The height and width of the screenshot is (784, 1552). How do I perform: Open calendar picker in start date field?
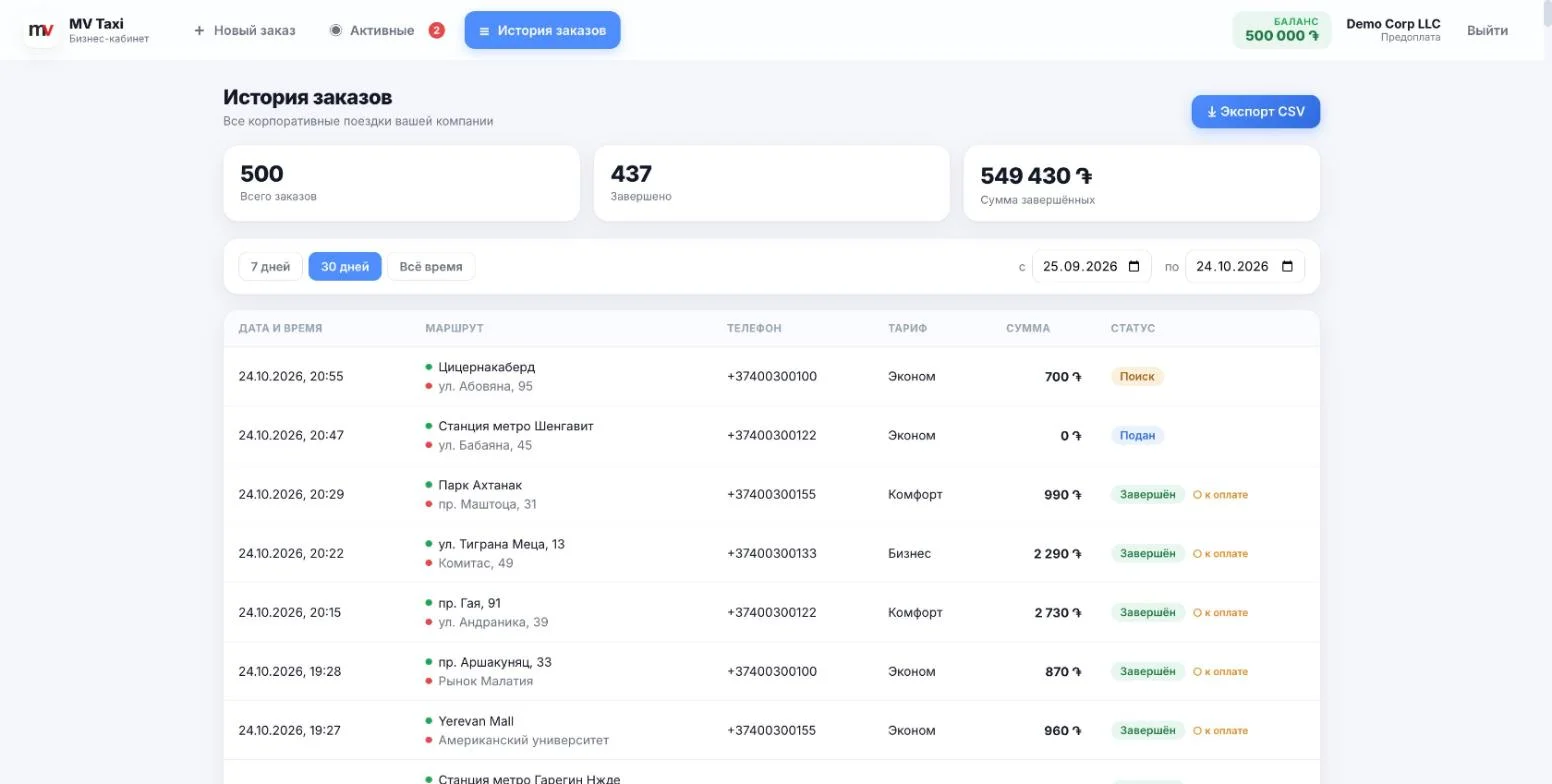pos(1134,267)
